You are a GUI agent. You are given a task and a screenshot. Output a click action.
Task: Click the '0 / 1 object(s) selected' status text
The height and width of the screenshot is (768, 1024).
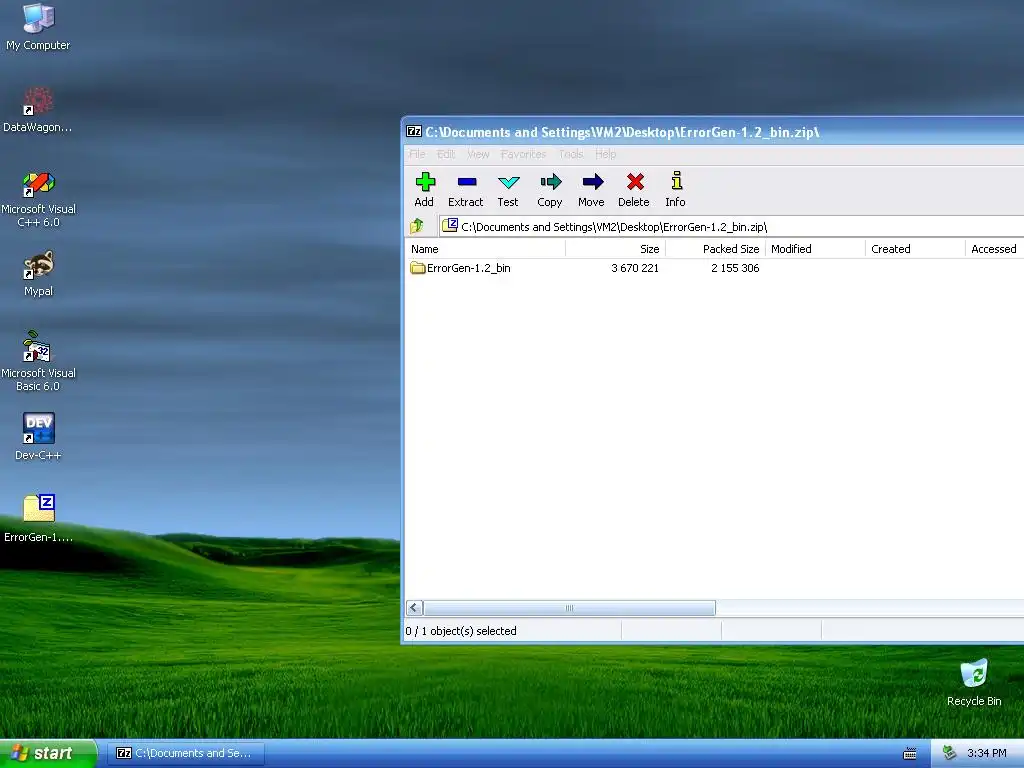click(461, 631)
